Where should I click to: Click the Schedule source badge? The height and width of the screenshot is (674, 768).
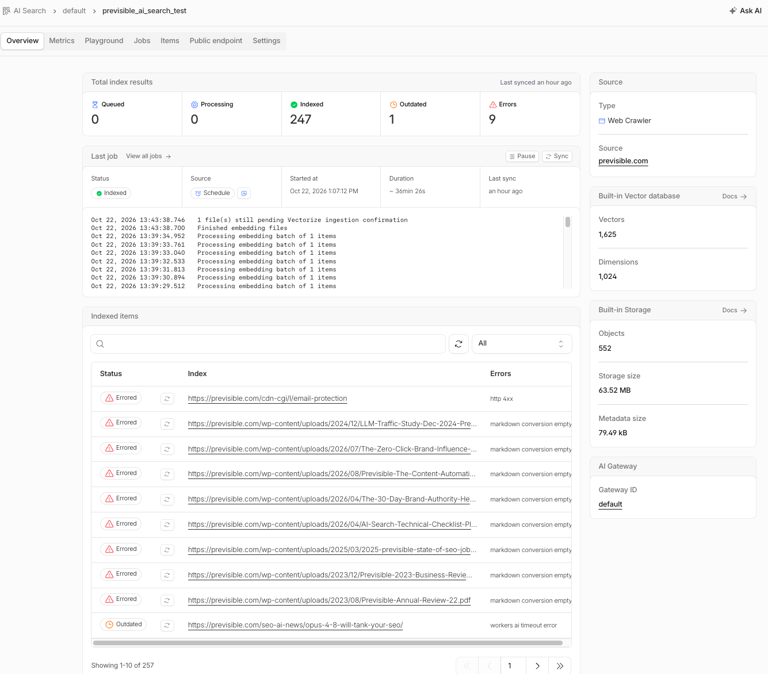coord(213,193)
